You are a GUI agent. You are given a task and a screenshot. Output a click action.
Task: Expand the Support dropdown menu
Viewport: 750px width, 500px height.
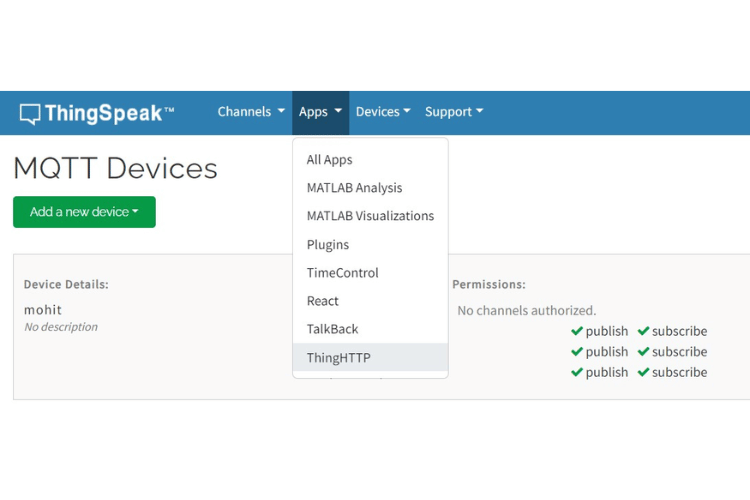[x=454, y=112]
